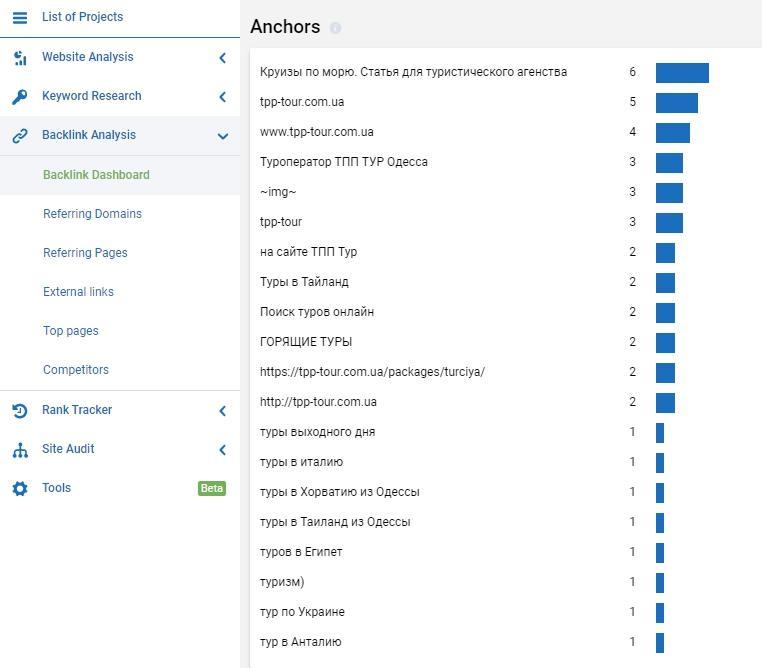Click anchor 'тур в Анталию'

[x=301, y=642]
